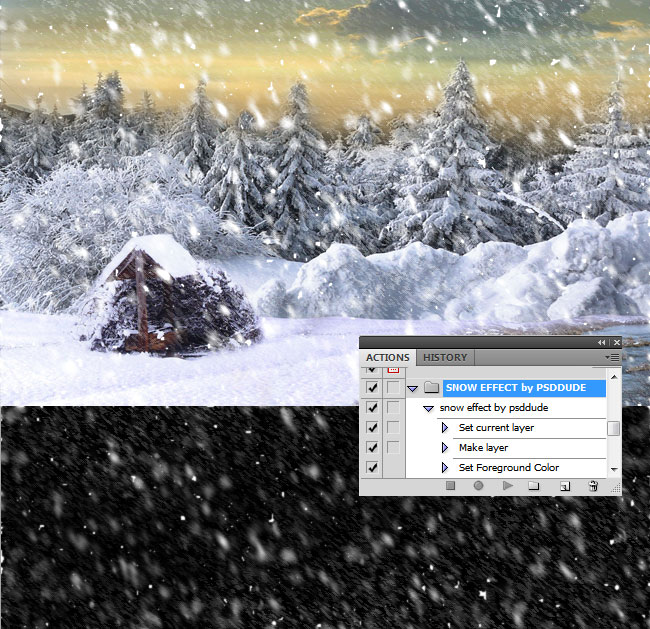Click the Stop recording square icon
650x629 pixels.
coord(451,486)
